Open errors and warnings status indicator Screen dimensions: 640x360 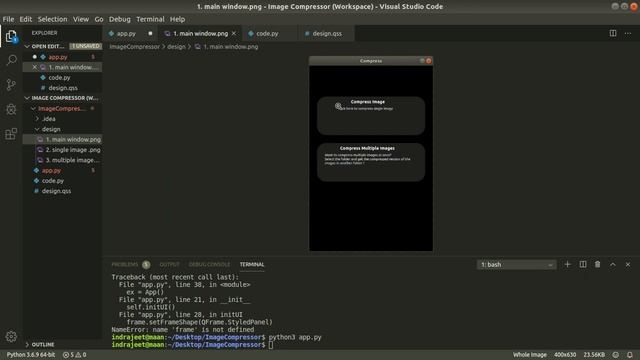(75, 355)
